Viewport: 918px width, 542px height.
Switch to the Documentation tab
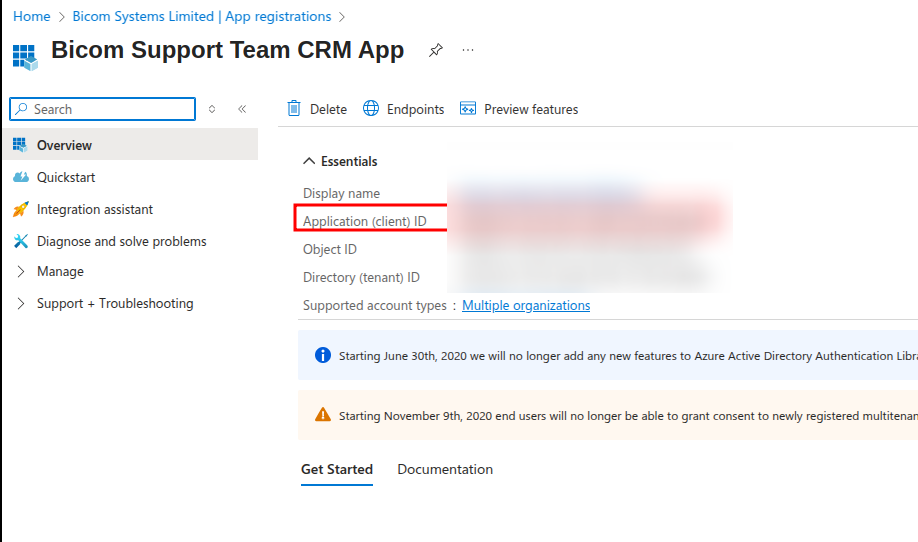coord(445,469)
